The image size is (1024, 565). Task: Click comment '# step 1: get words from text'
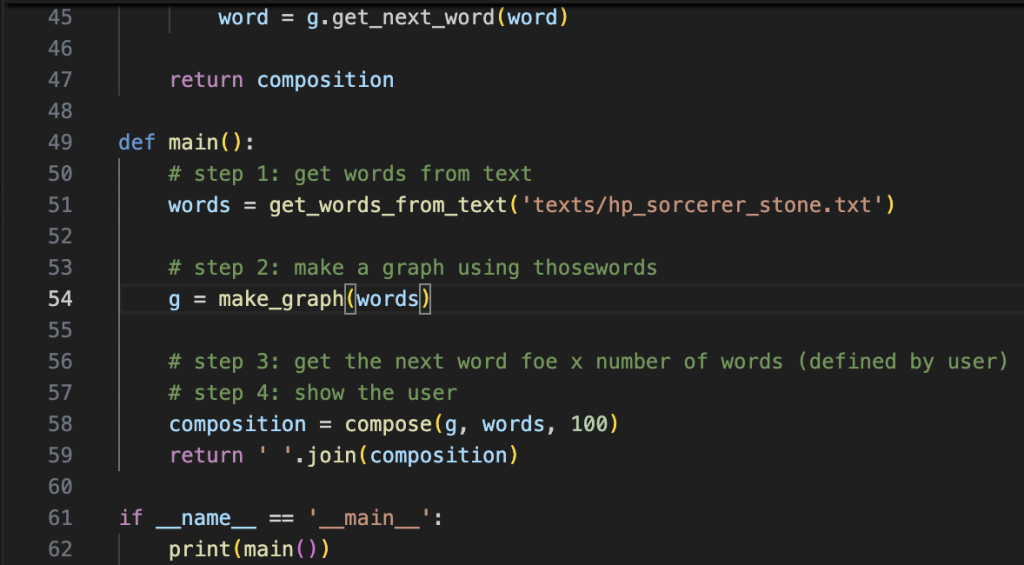350,174
